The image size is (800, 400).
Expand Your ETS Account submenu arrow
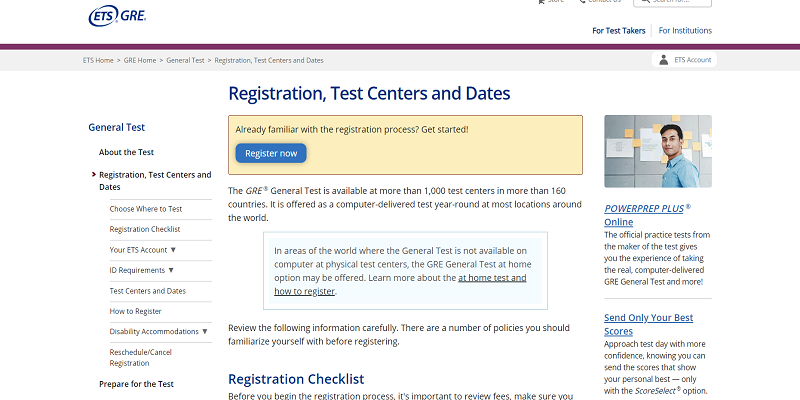tap(173, 249)
